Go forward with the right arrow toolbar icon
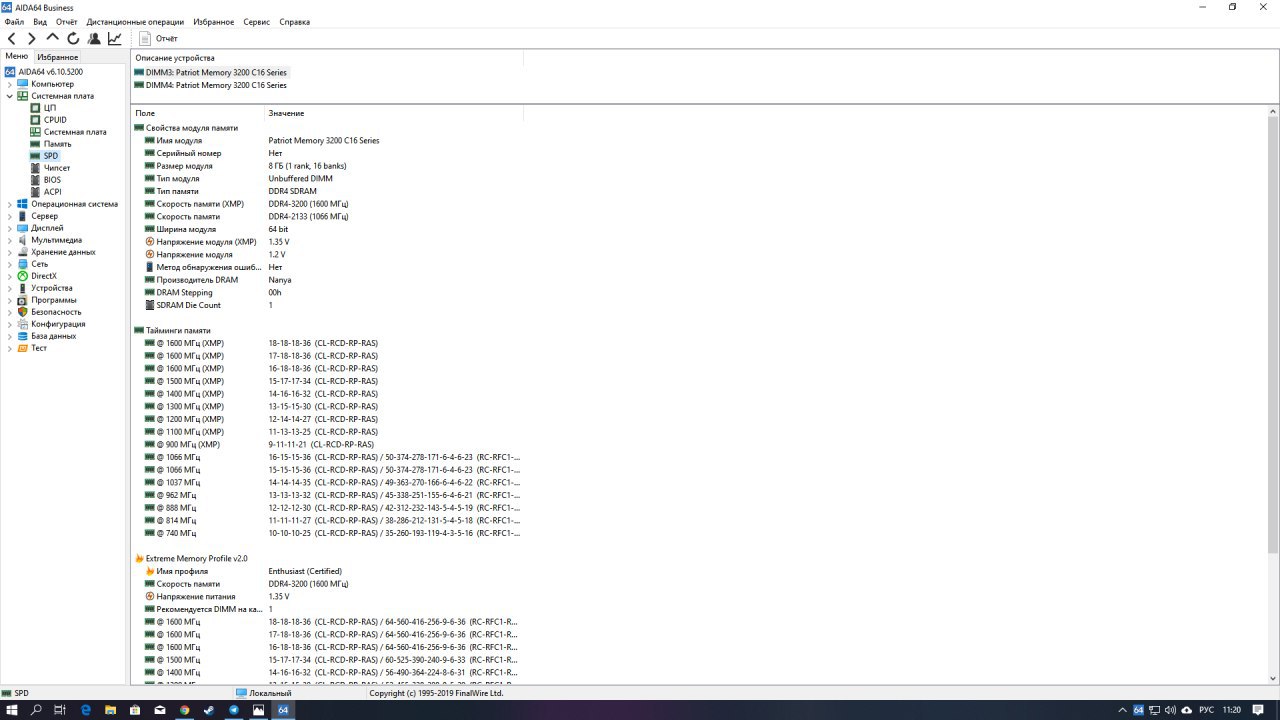 [x=32, y=39]
